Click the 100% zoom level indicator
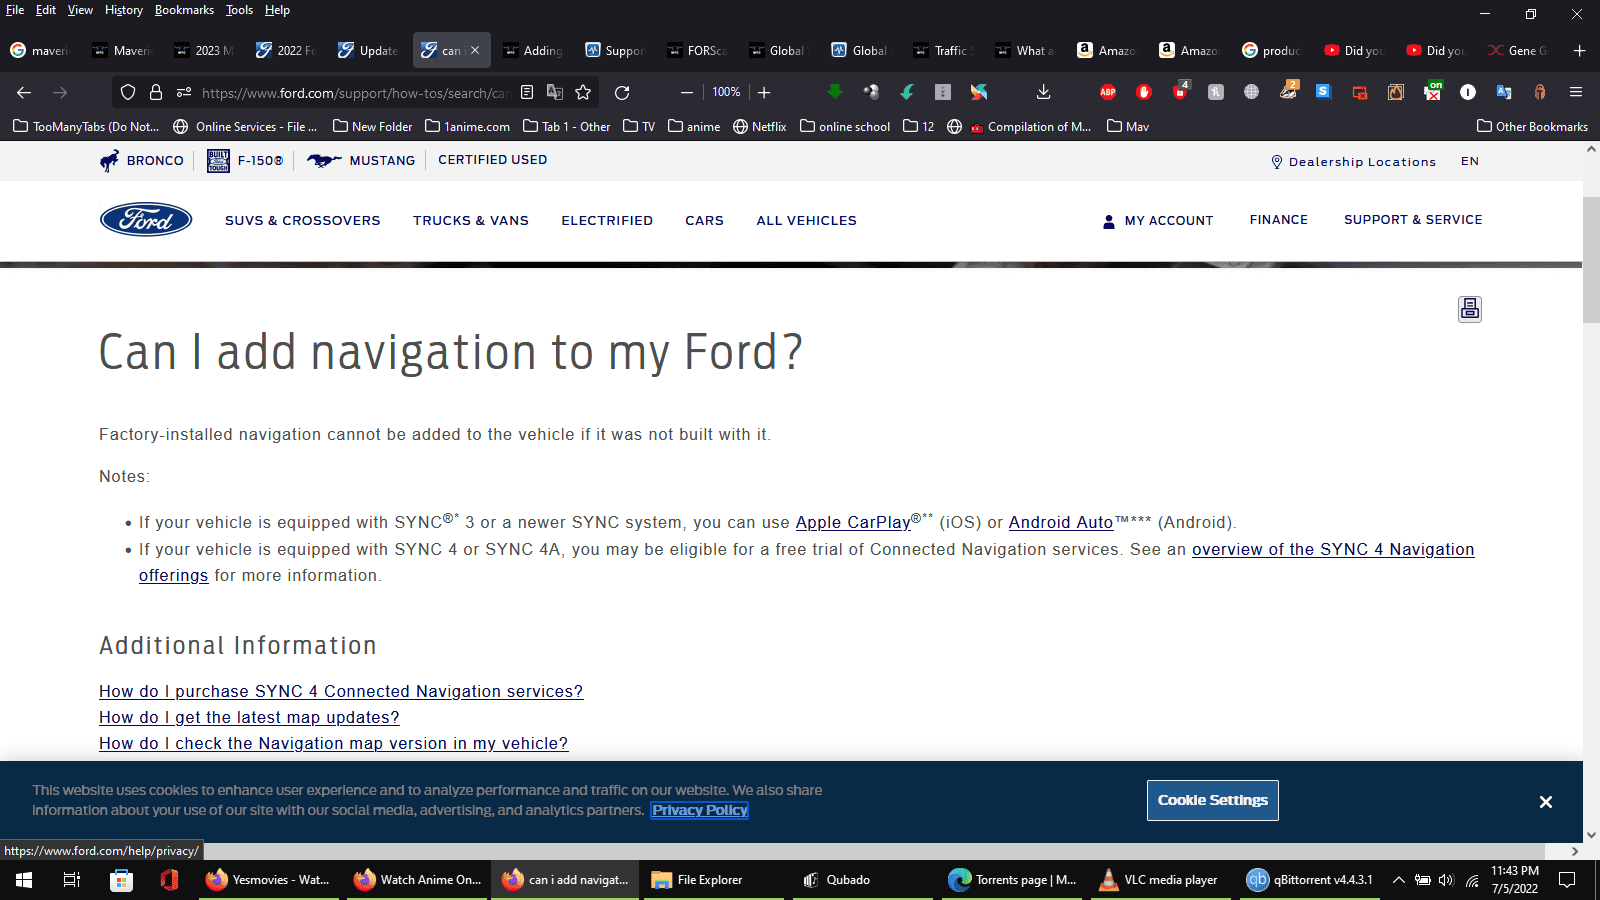 click(x=726, y=92)
